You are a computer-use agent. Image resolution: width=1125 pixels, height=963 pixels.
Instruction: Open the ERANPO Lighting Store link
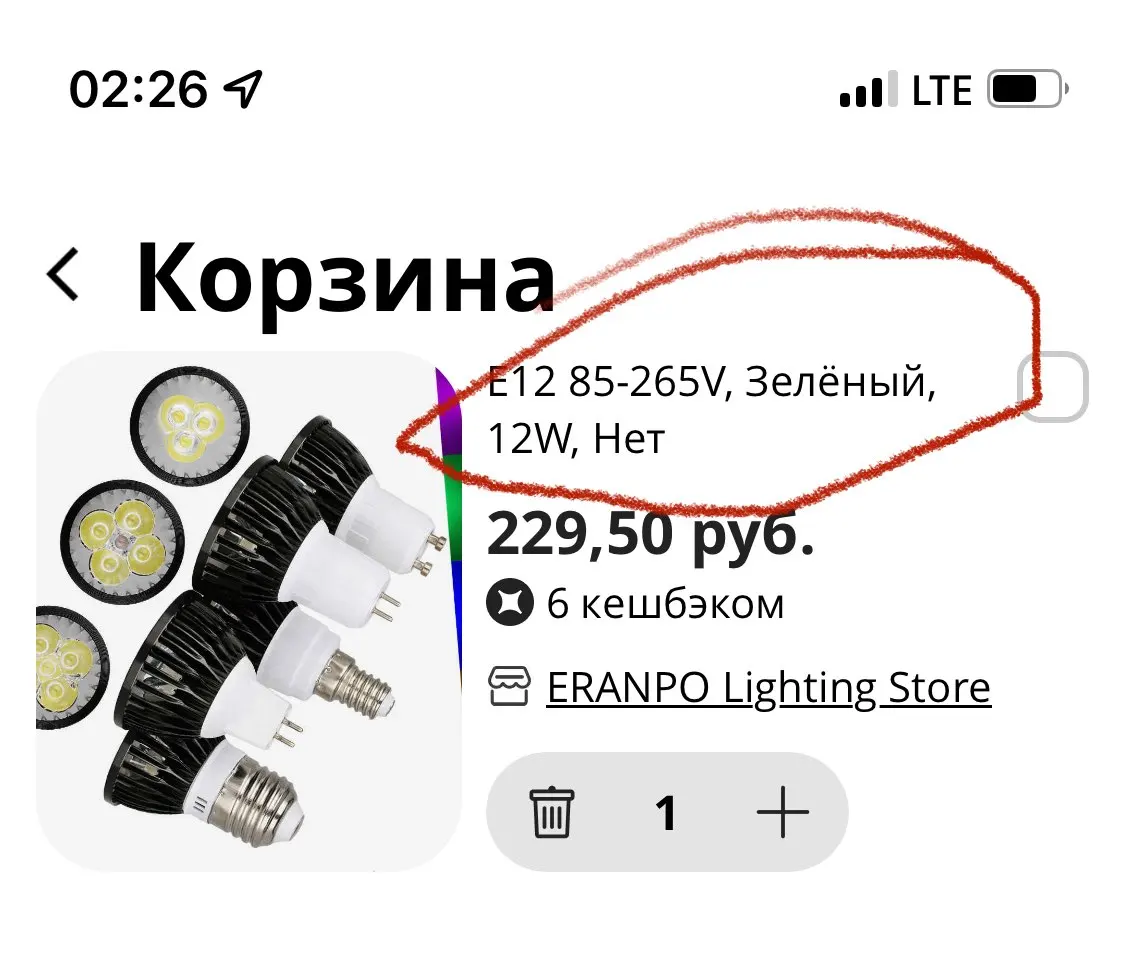pos(768,687)
